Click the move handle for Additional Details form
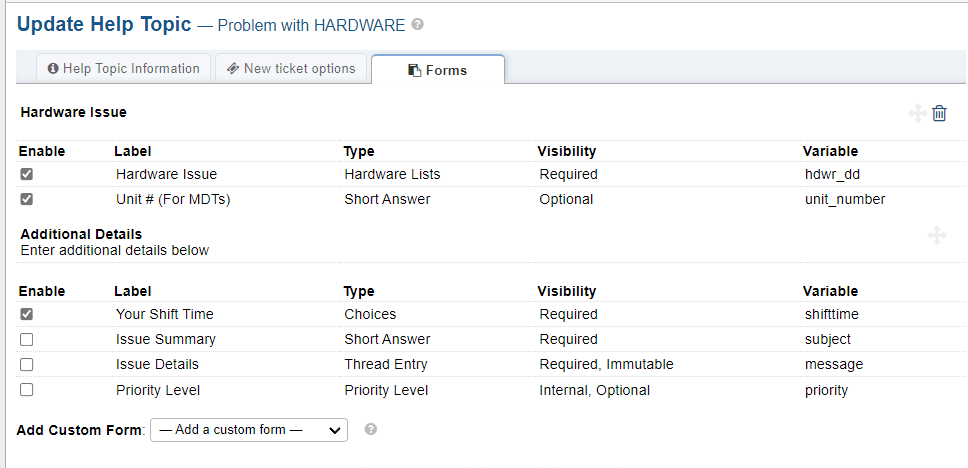968x468 pixels. tap(937, 235)
